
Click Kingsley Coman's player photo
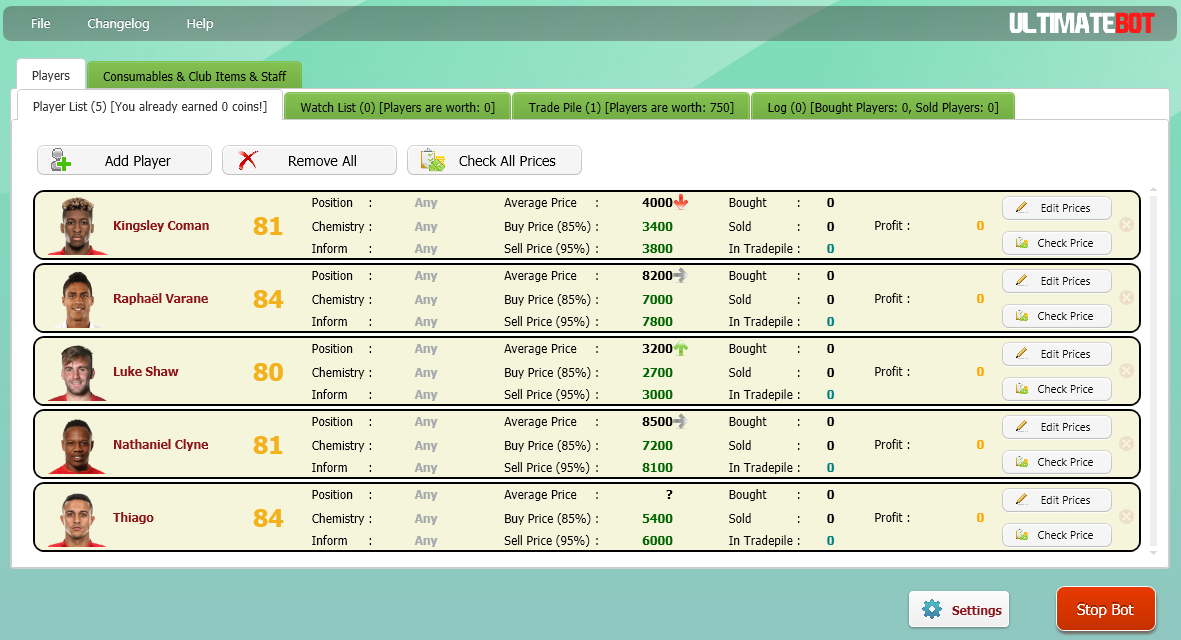(77, 226)
